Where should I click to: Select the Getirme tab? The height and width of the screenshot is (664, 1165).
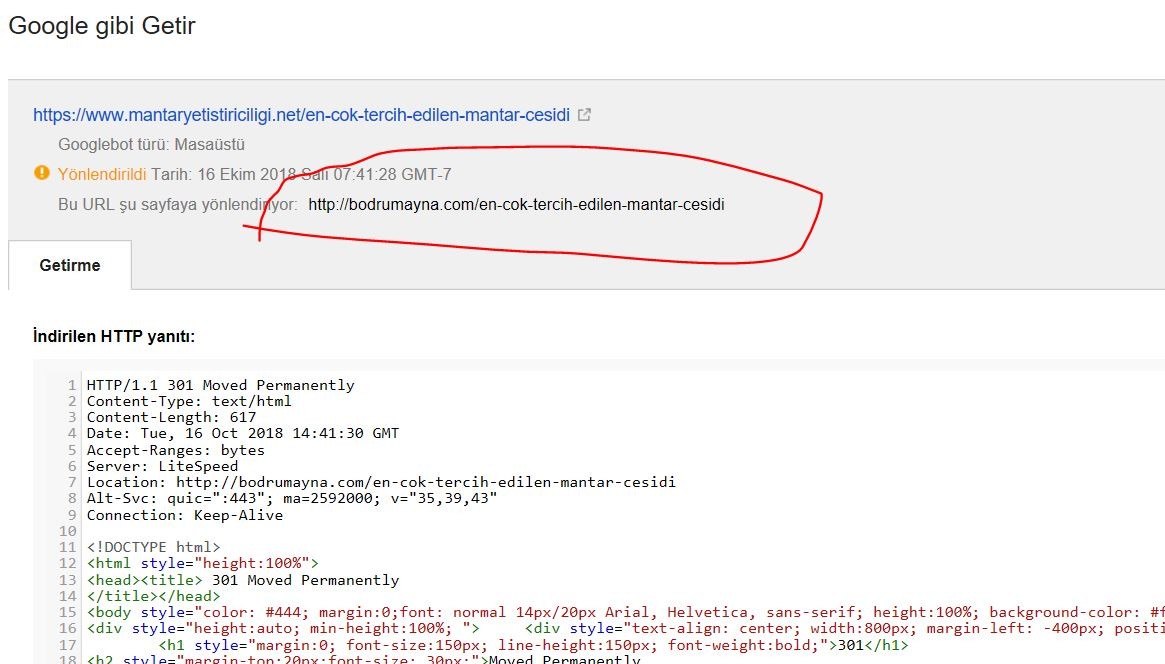click(x=70, y=265)
